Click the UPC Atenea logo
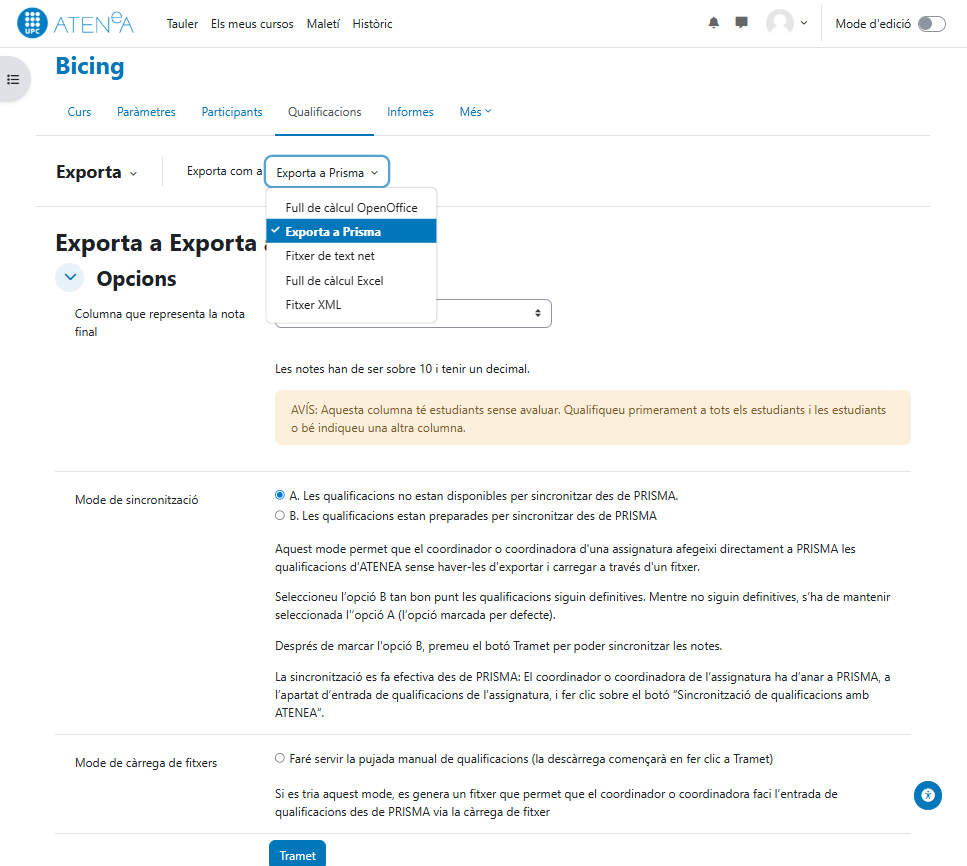Viewport: 967px width, 866px height. tap(76, 23)
